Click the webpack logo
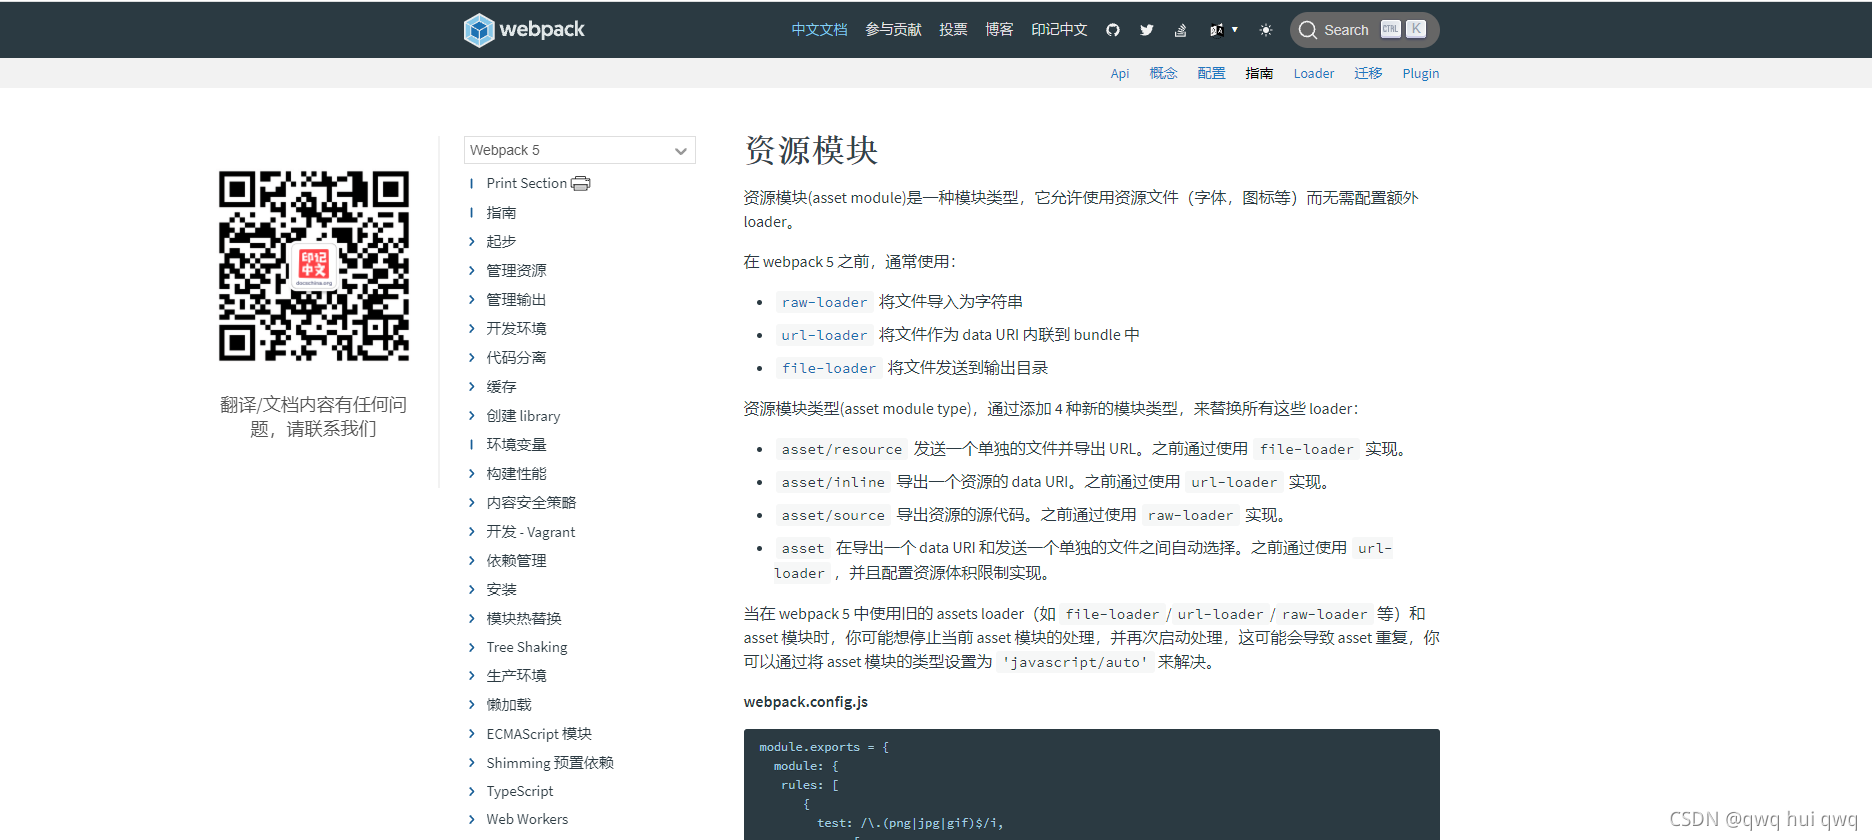Screen dimensions: 1872x840 [524, 30]
